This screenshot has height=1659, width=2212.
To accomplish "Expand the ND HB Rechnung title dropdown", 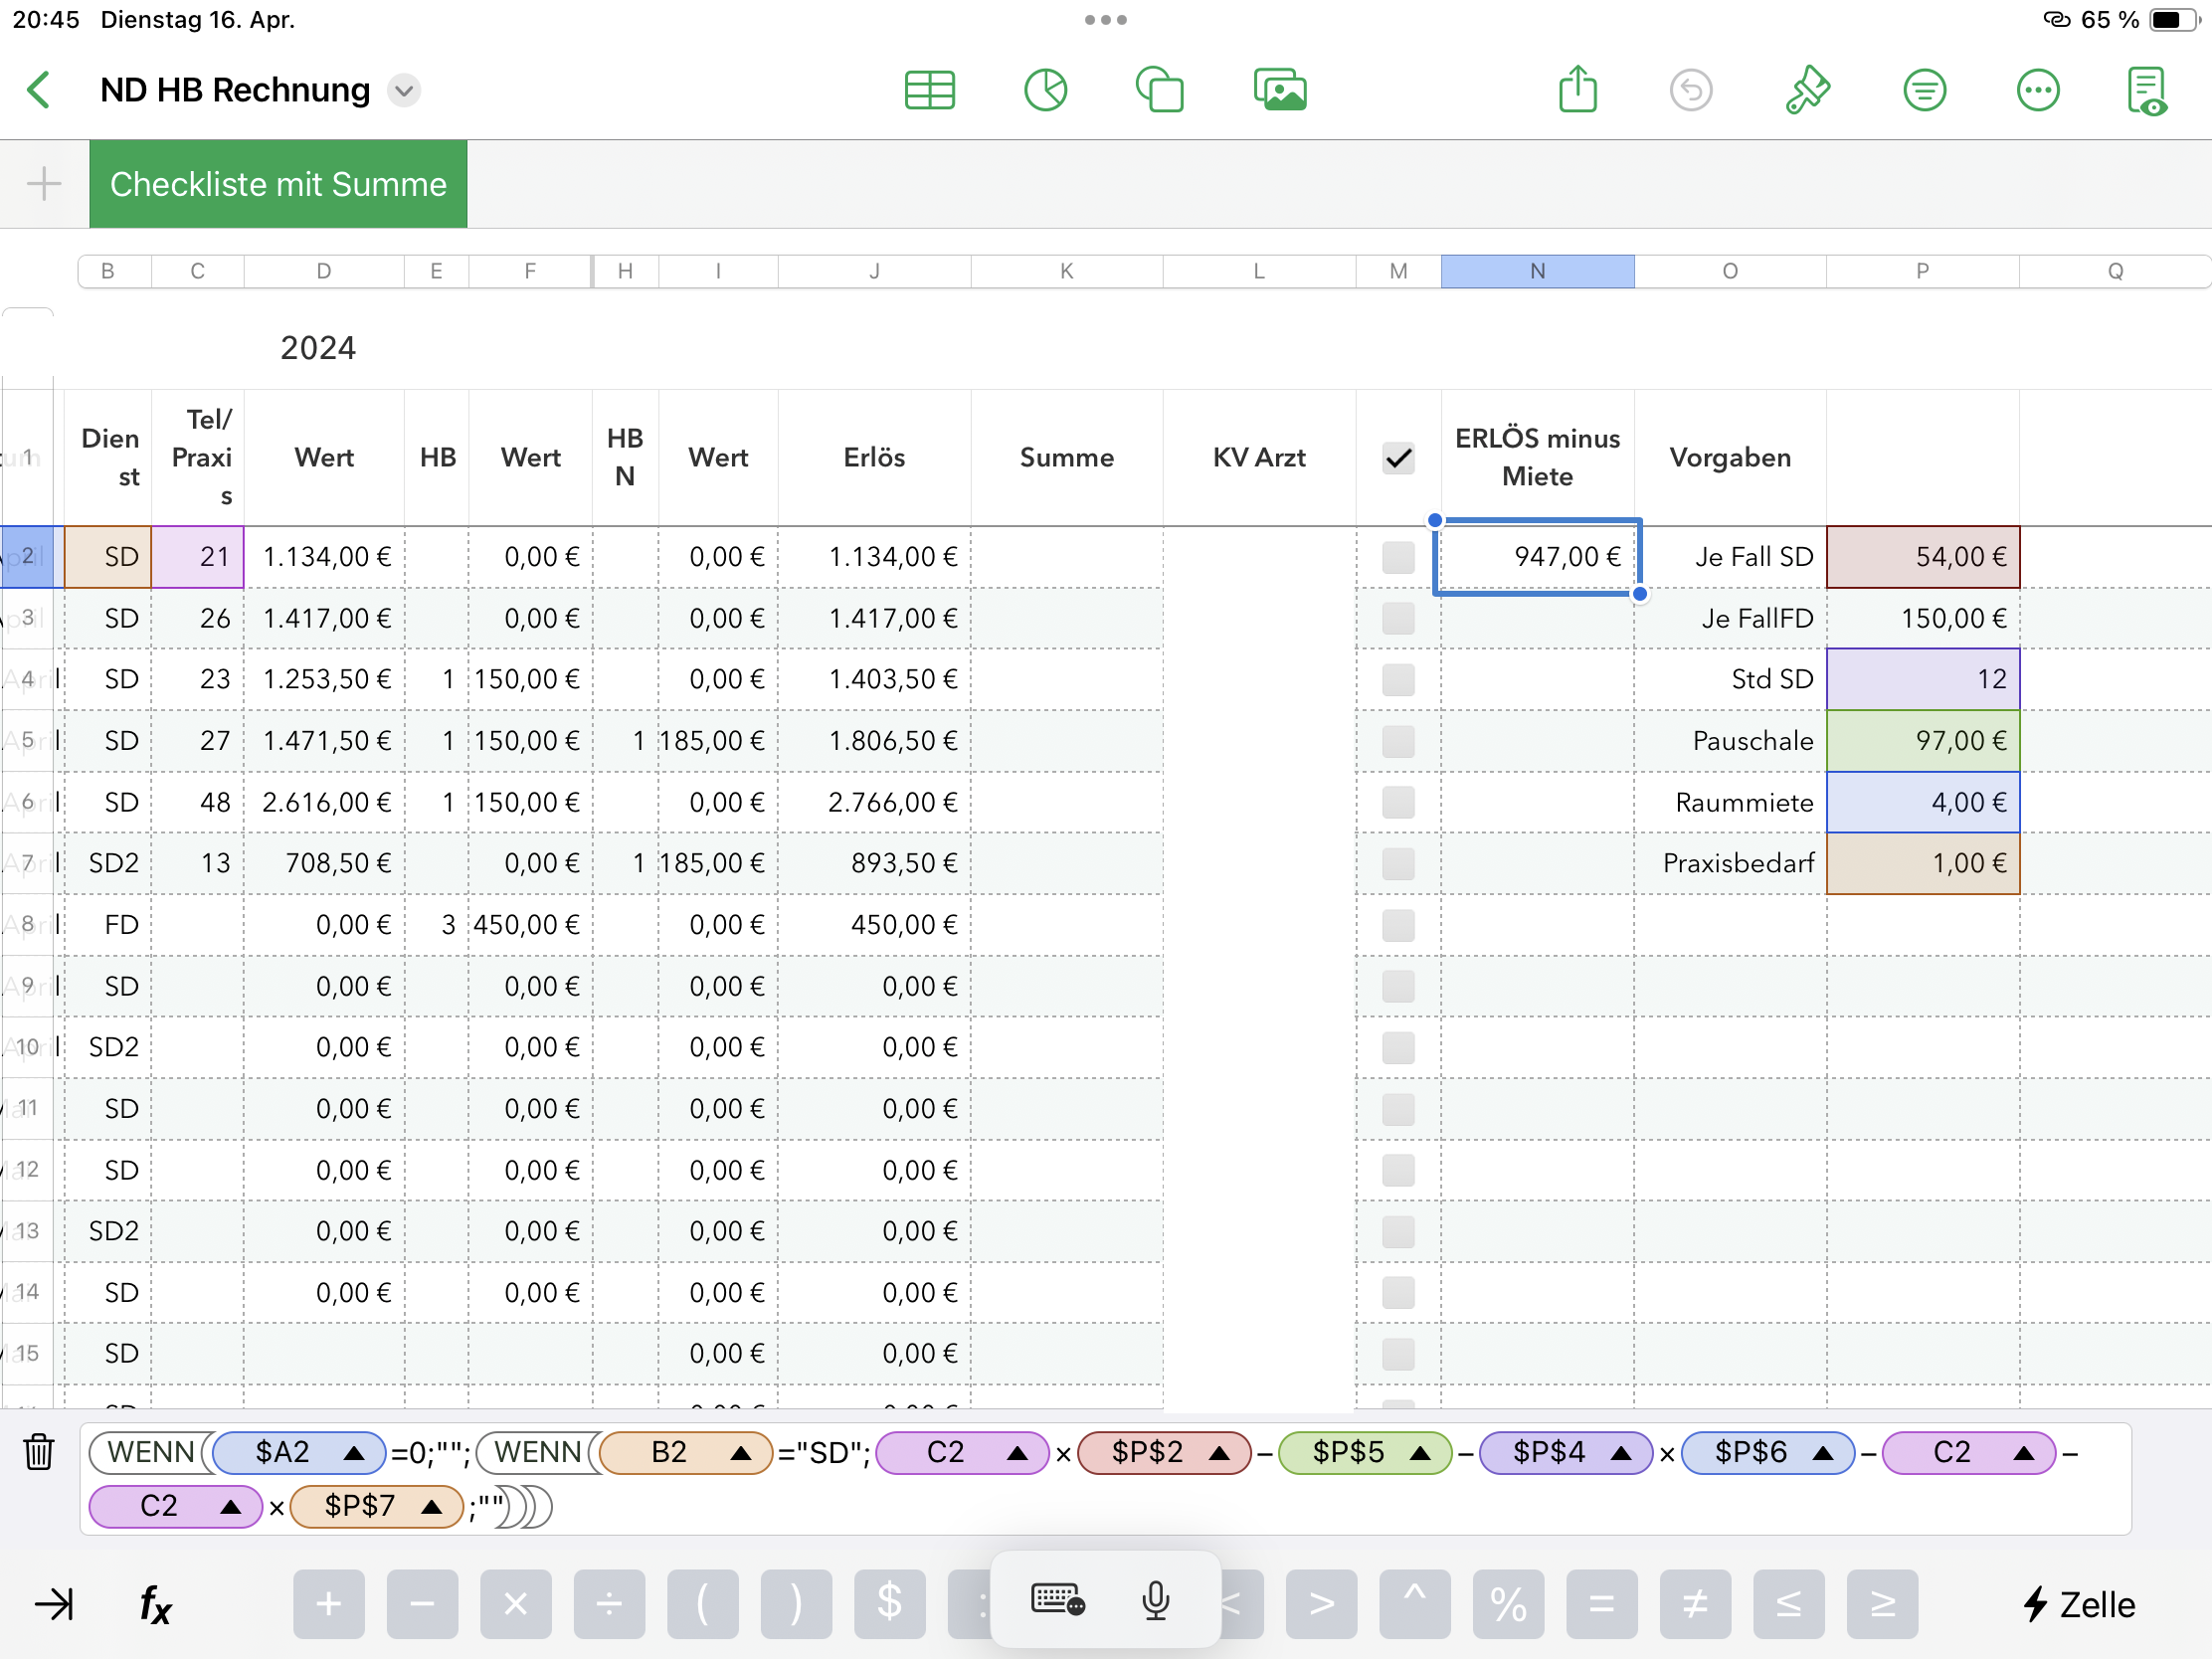I will pyautogui.click(x=404, y=90).
